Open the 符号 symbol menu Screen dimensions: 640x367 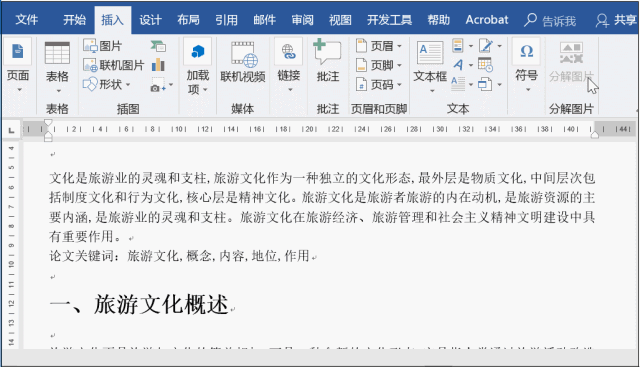527,65
